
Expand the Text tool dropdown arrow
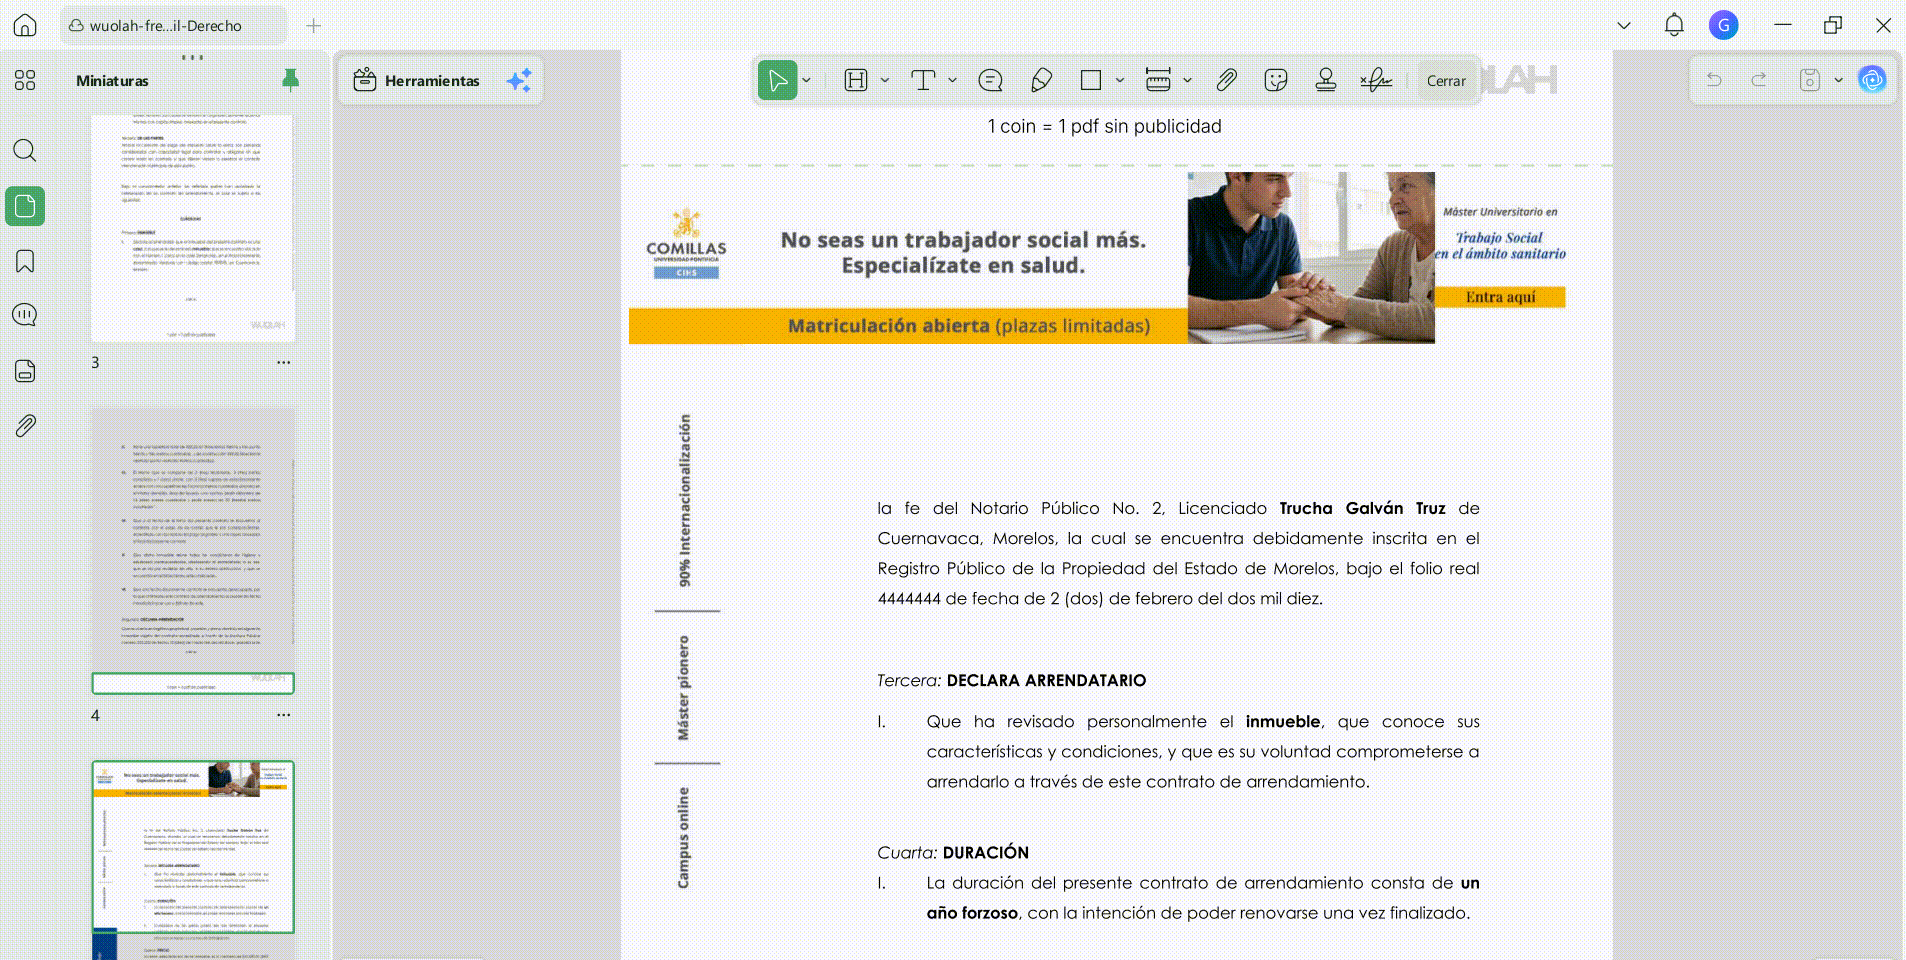tap(953, 80)
